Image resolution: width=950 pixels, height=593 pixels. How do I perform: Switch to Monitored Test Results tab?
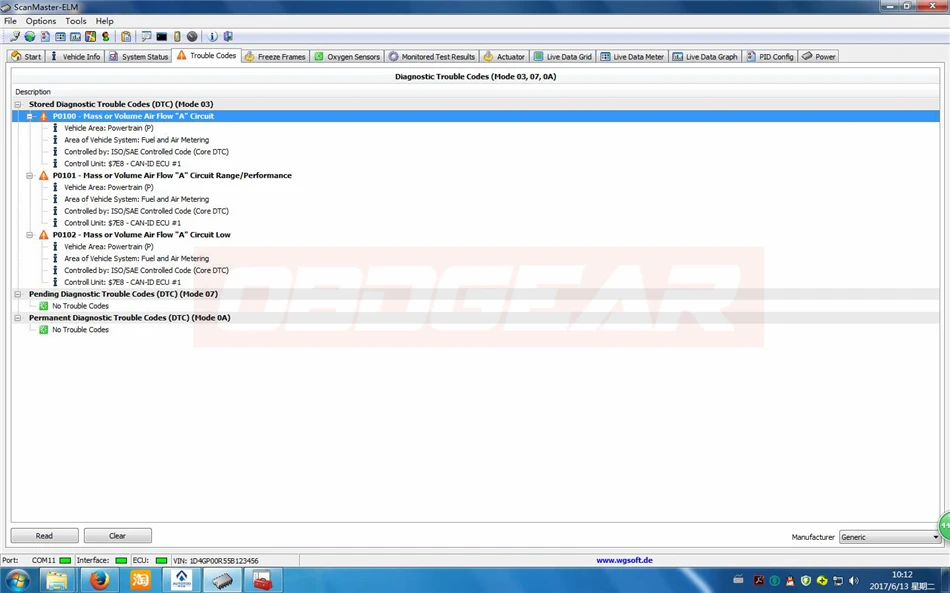pos(432,56)
